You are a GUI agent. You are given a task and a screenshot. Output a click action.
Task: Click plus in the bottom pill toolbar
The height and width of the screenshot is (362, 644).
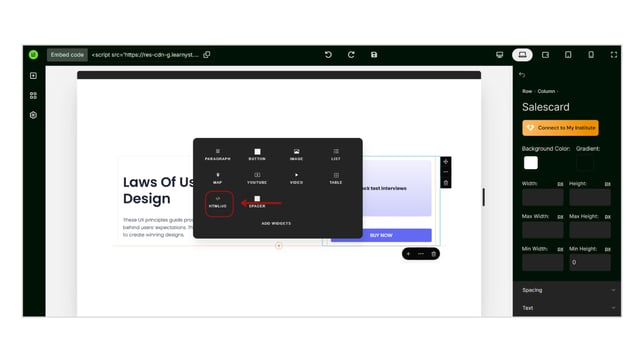(x=408, y=254)
